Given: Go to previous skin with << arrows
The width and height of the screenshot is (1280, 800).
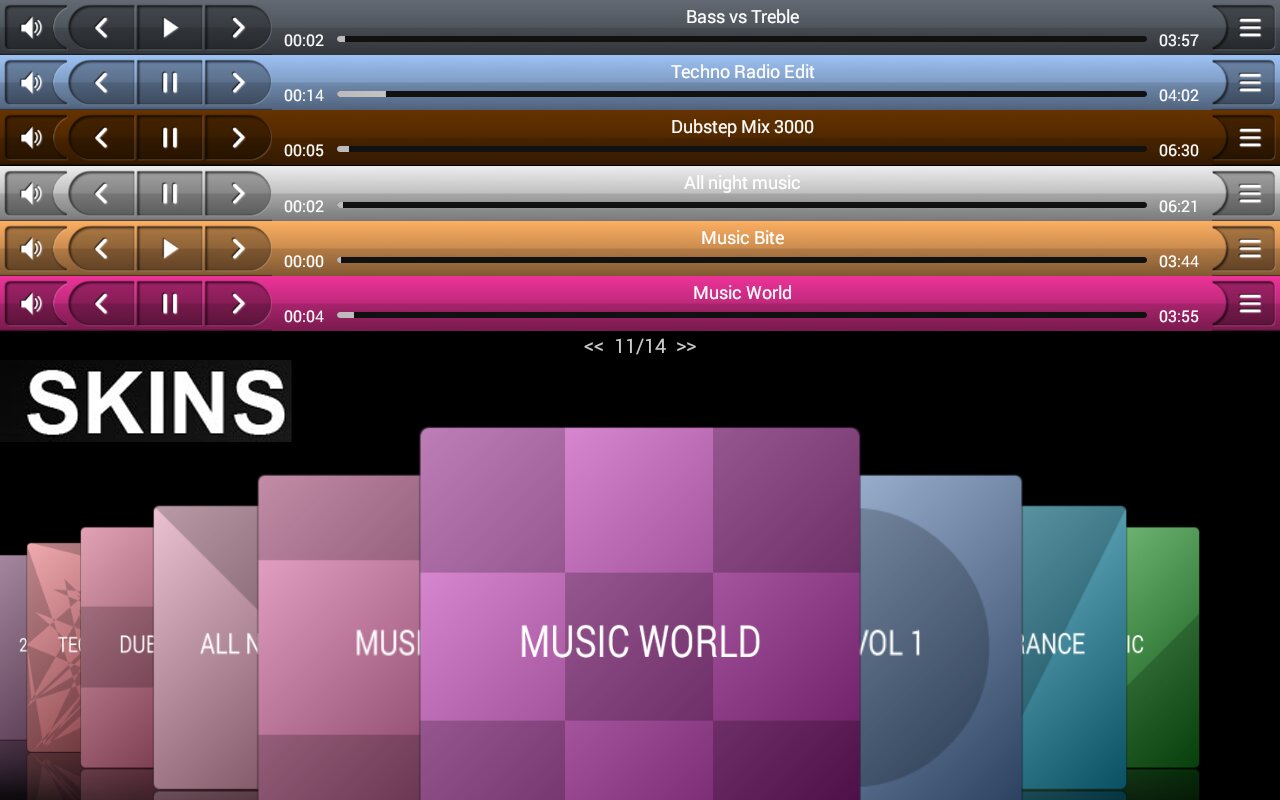Looking at the screenshot, I should [594, 347].
